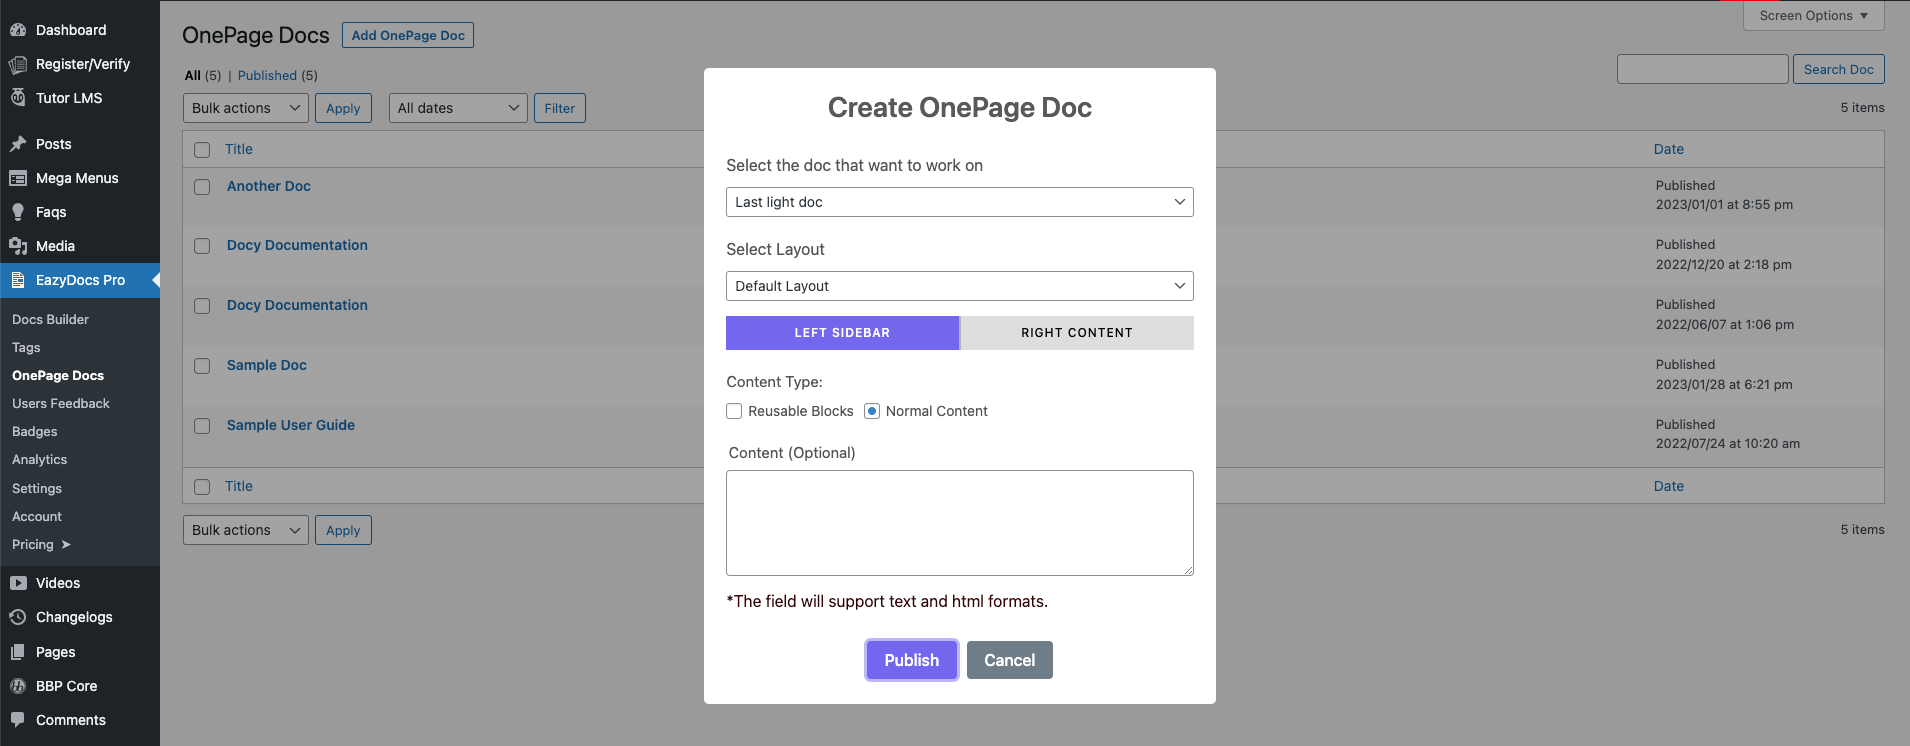Screen dimensions: 1910x746
Task: Select the Normal Content radio button
Action: coord(872,411)
